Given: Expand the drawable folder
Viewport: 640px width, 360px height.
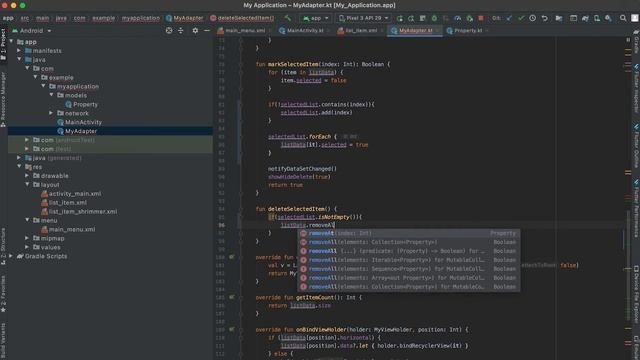Looking at the screenshot, I should [27, 176].
